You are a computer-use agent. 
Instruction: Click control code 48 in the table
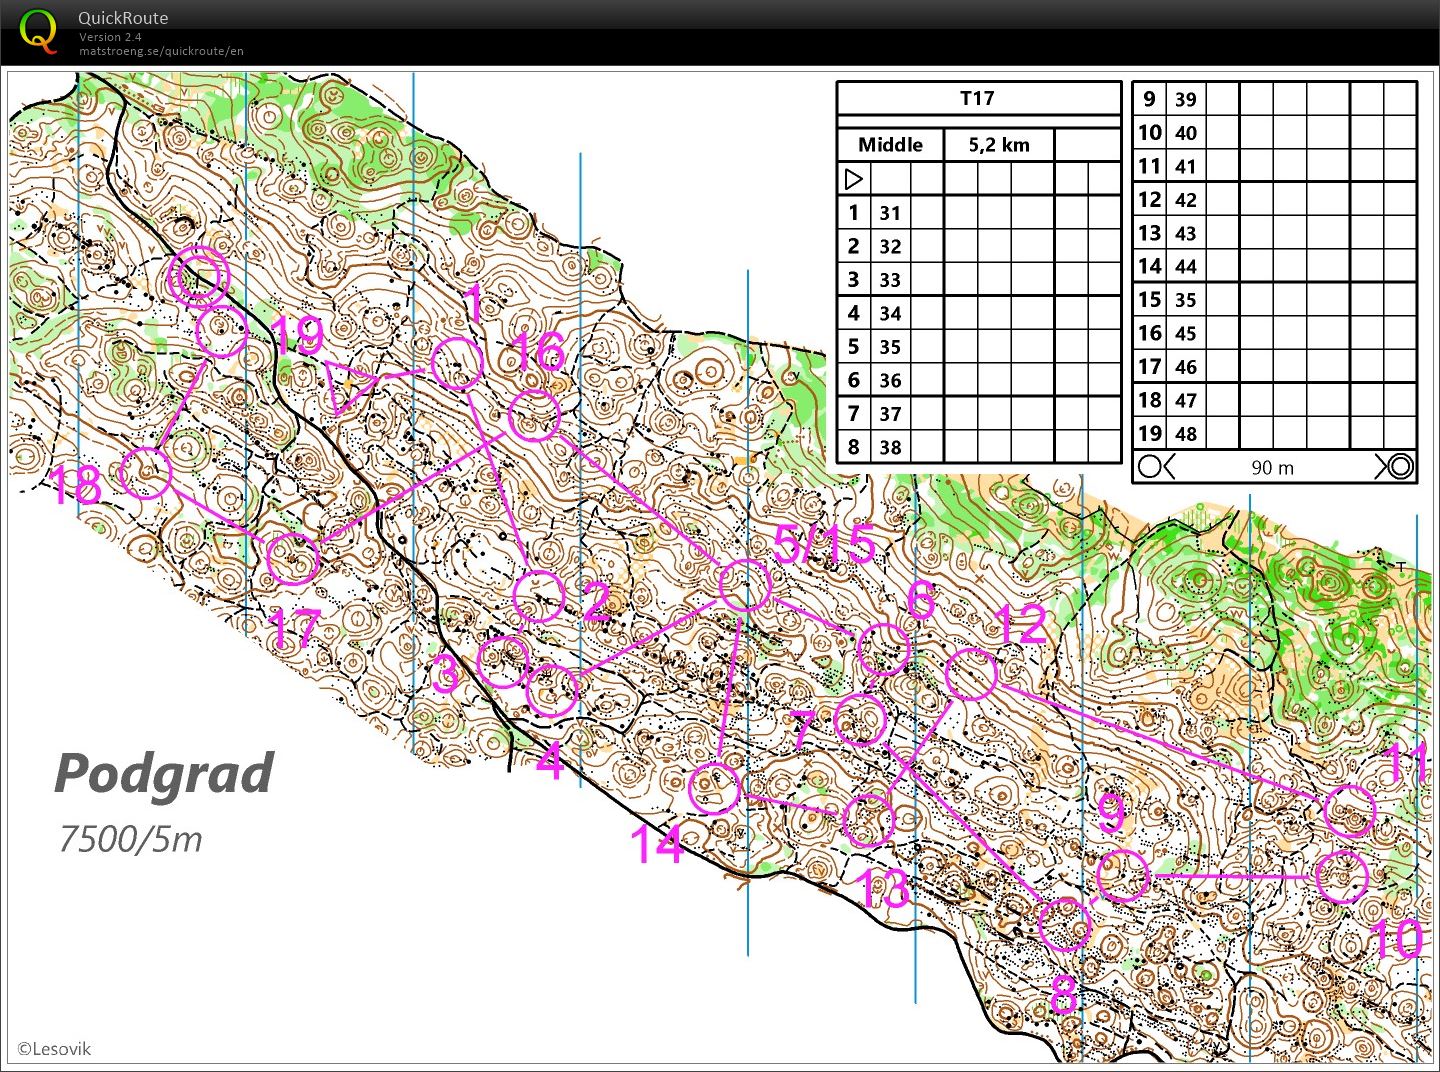(1186, 434)
